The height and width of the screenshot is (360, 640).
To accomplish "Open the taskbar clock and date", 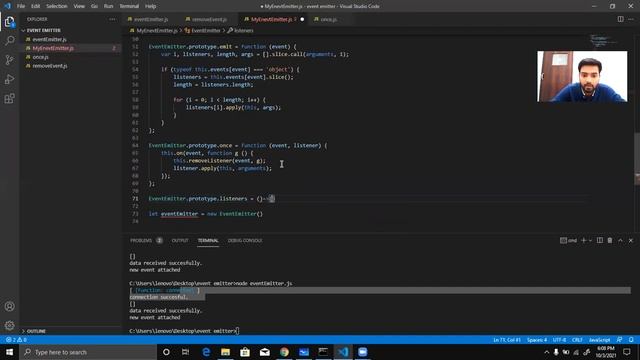I will 606,352.
